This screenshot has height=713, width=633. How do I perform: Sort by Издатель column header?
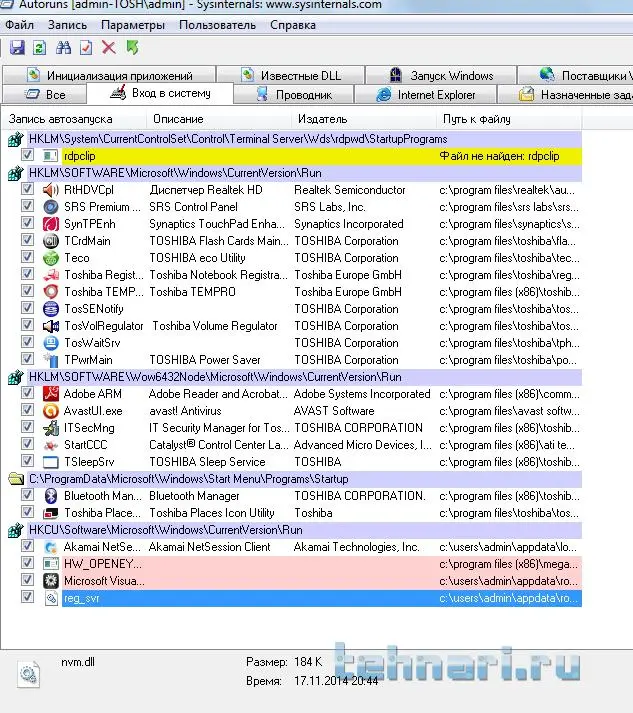click(363, 119)
